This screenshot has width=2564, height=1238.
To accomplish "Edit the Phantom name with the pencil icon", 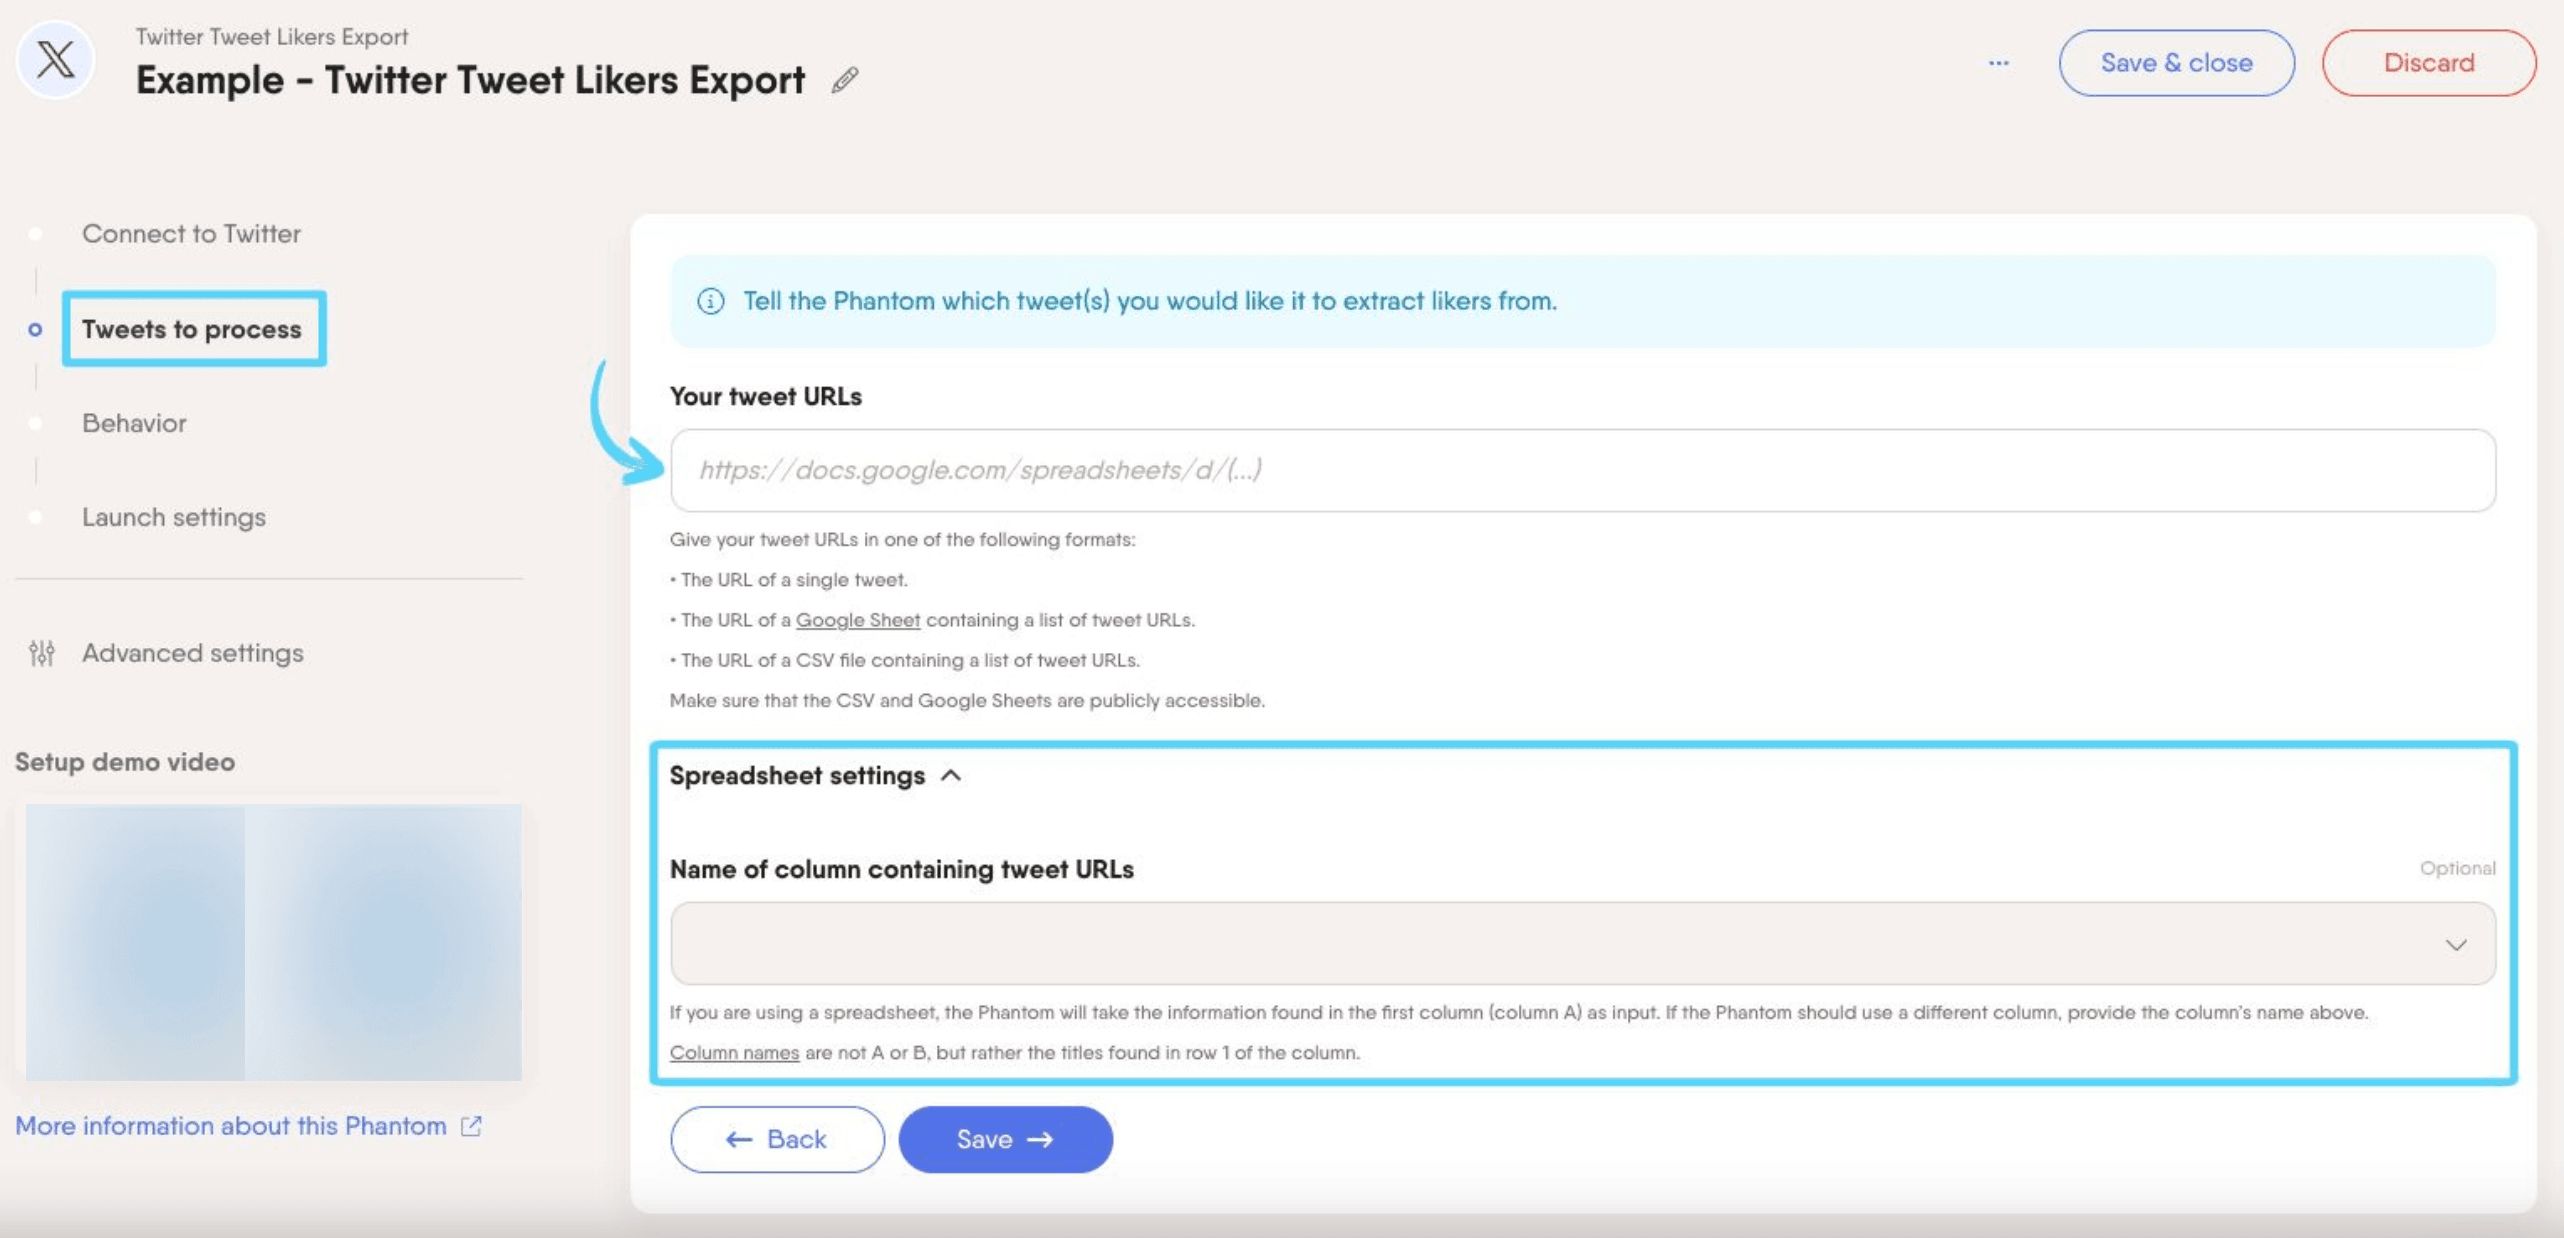I will 845,80.
